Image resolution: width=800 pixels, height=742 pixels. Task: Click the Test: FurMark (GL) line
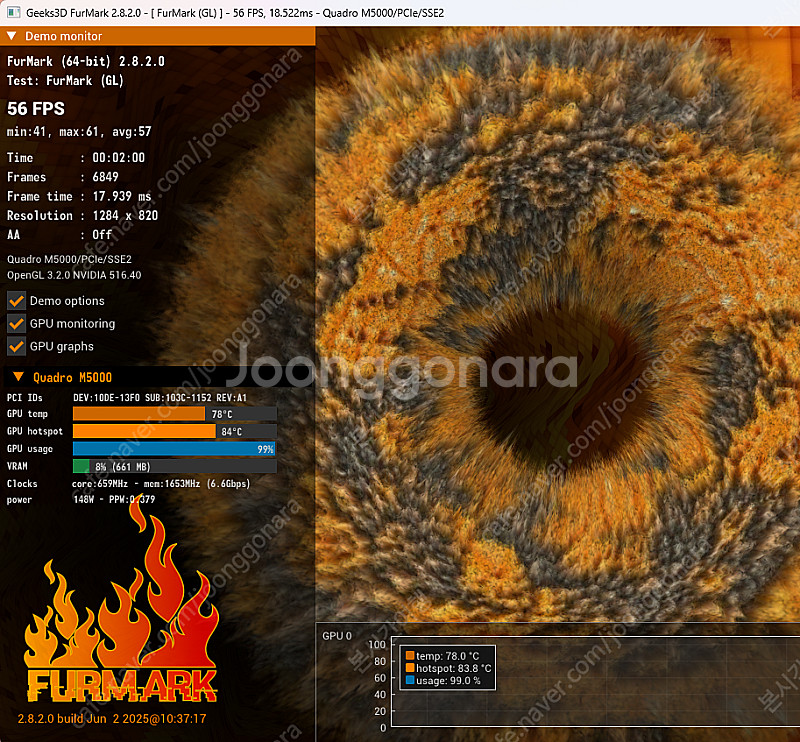65,81
